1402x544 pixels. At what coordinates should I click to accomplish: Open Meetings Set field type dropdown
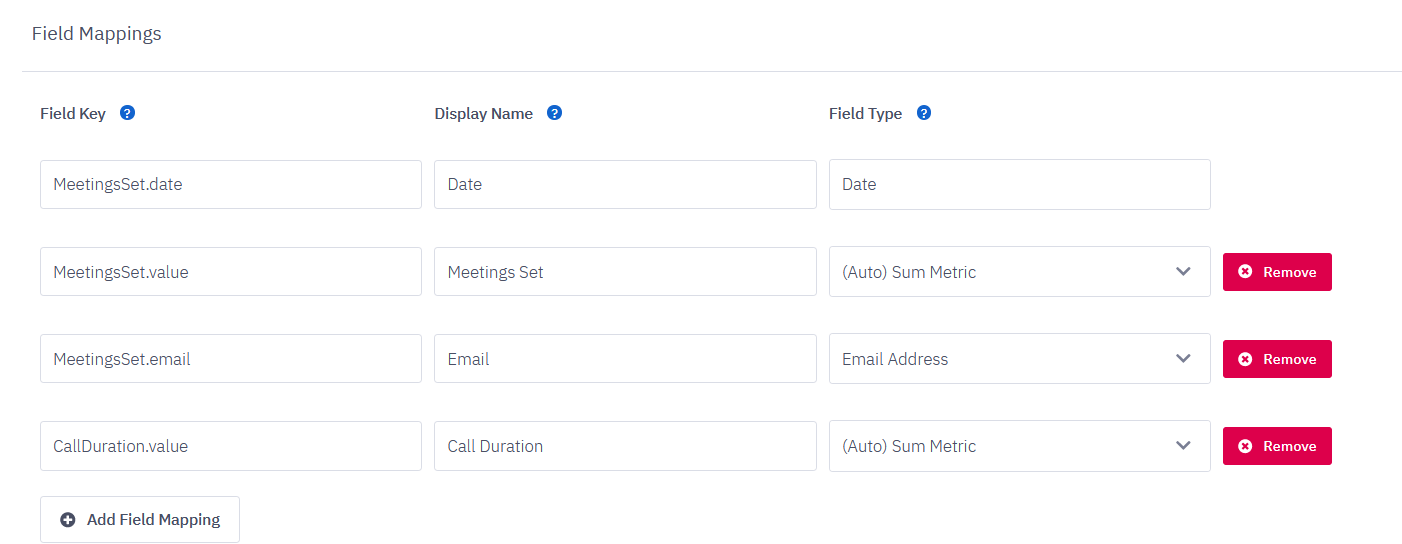click(1019, 272)
